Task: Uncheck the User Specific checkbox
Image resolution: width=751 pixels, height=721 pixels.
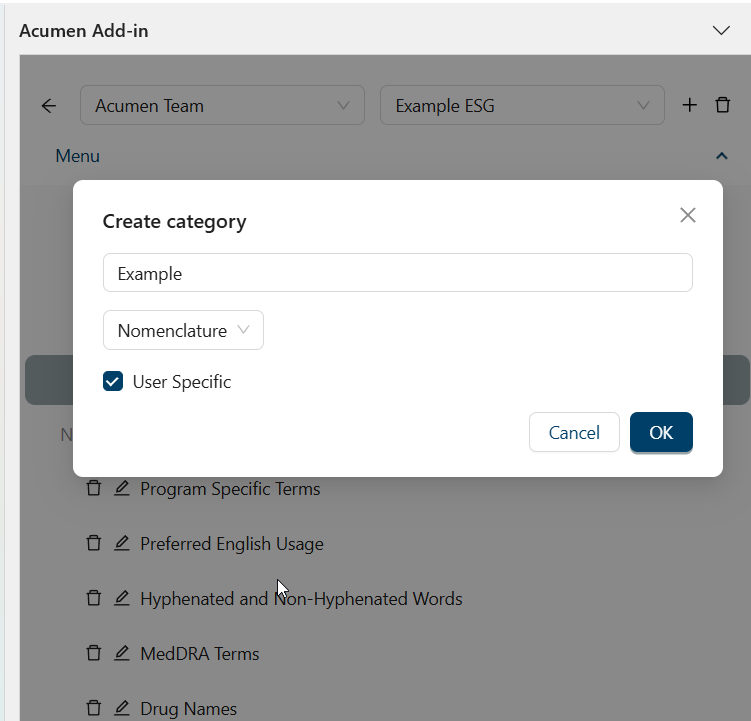Action: tap(113, 381)
